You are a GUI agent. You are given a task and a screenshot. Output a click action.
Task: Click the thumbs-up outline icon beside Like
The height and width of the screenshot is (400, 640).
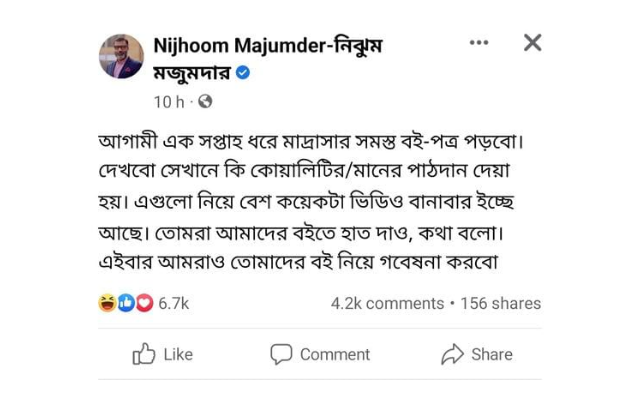[x=144, y=353]
